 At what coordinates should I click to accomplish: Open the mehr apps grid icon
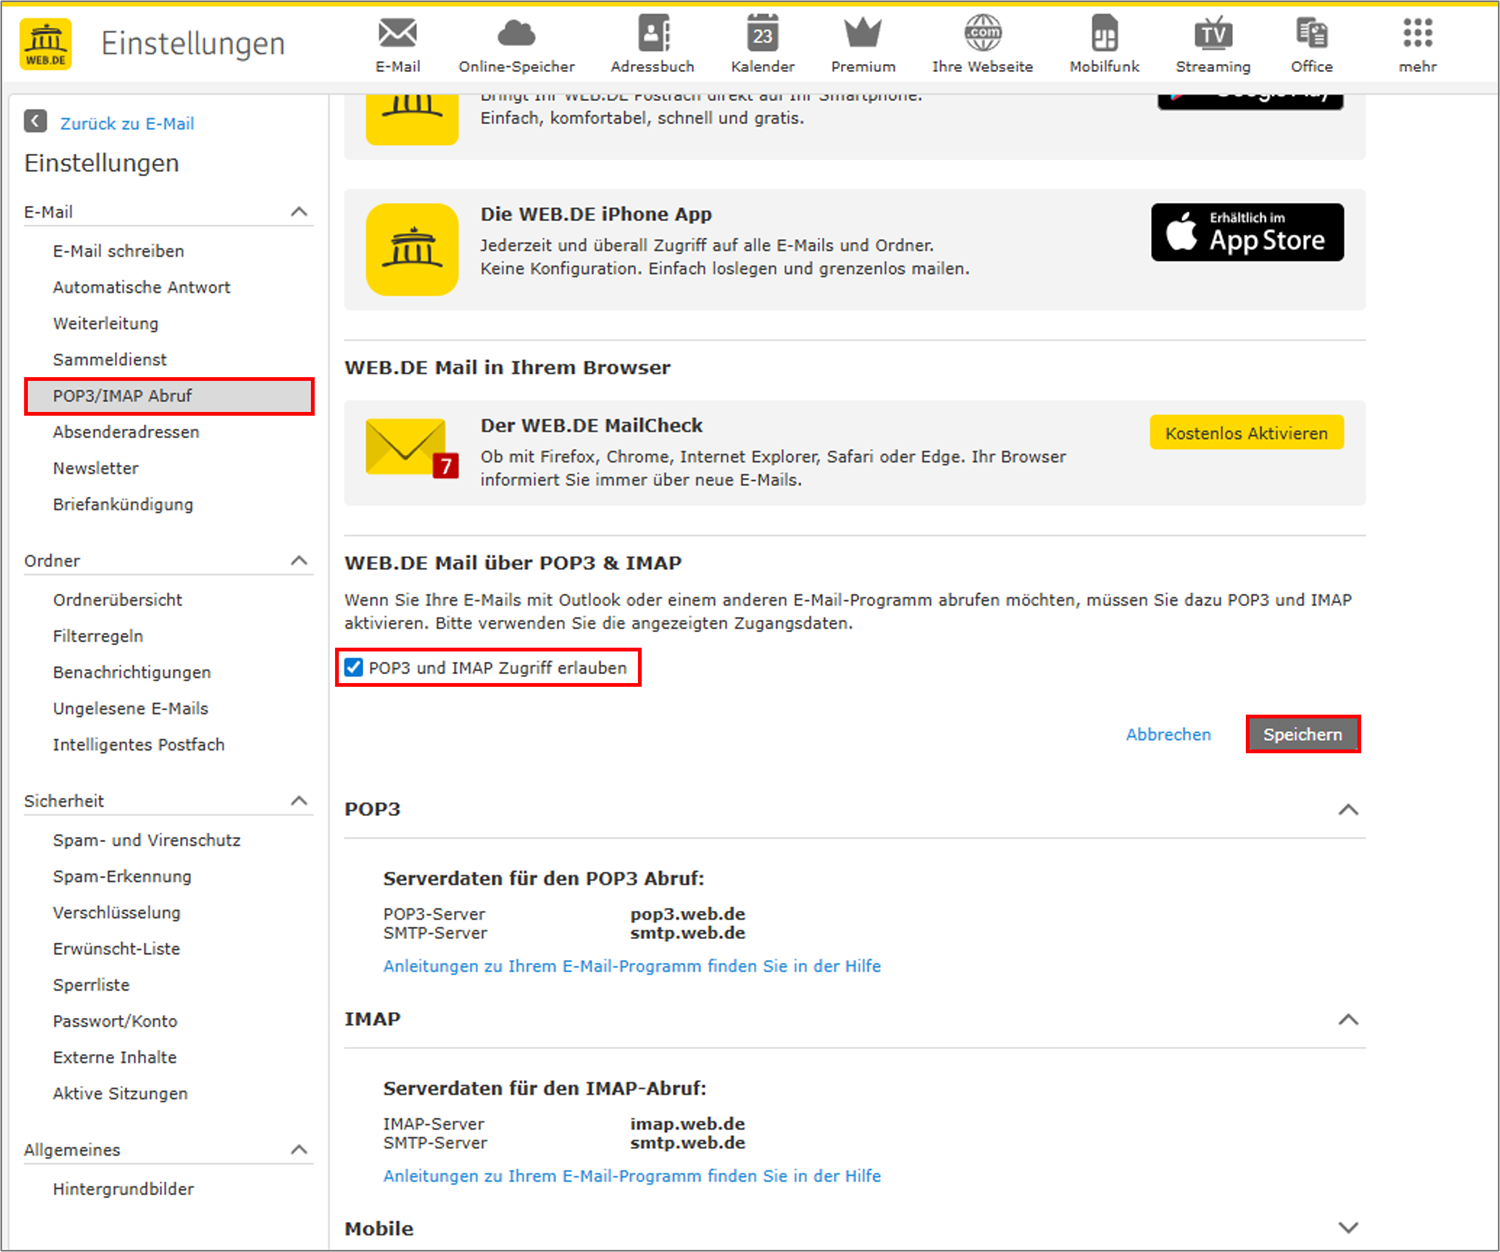click(x=1417, y=34)
